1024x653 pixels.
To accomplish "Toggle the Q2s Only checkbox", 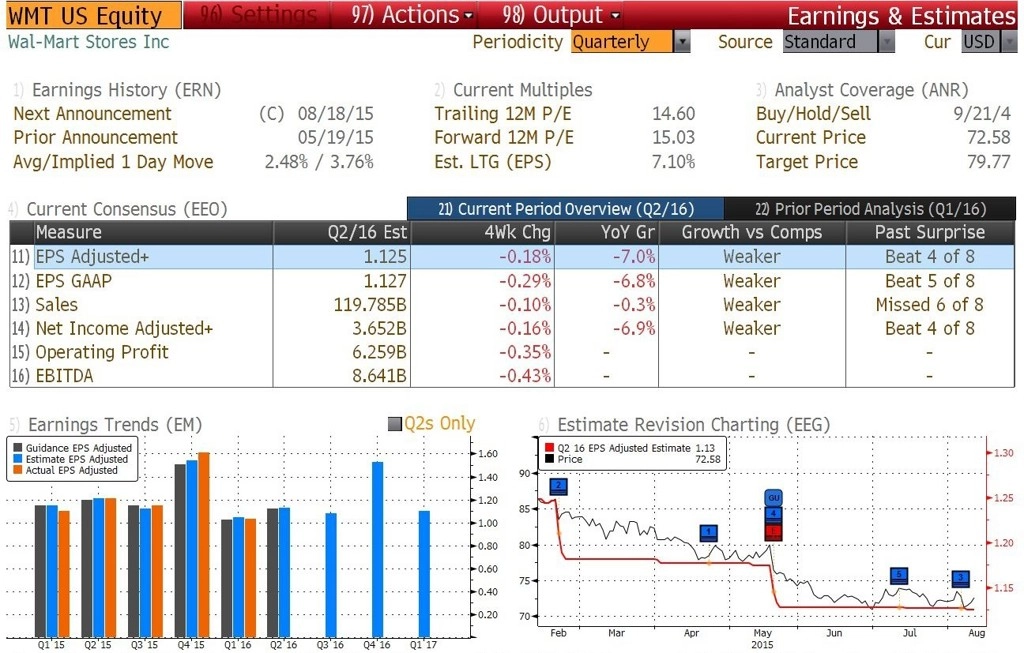I will [x=394, y=424].
